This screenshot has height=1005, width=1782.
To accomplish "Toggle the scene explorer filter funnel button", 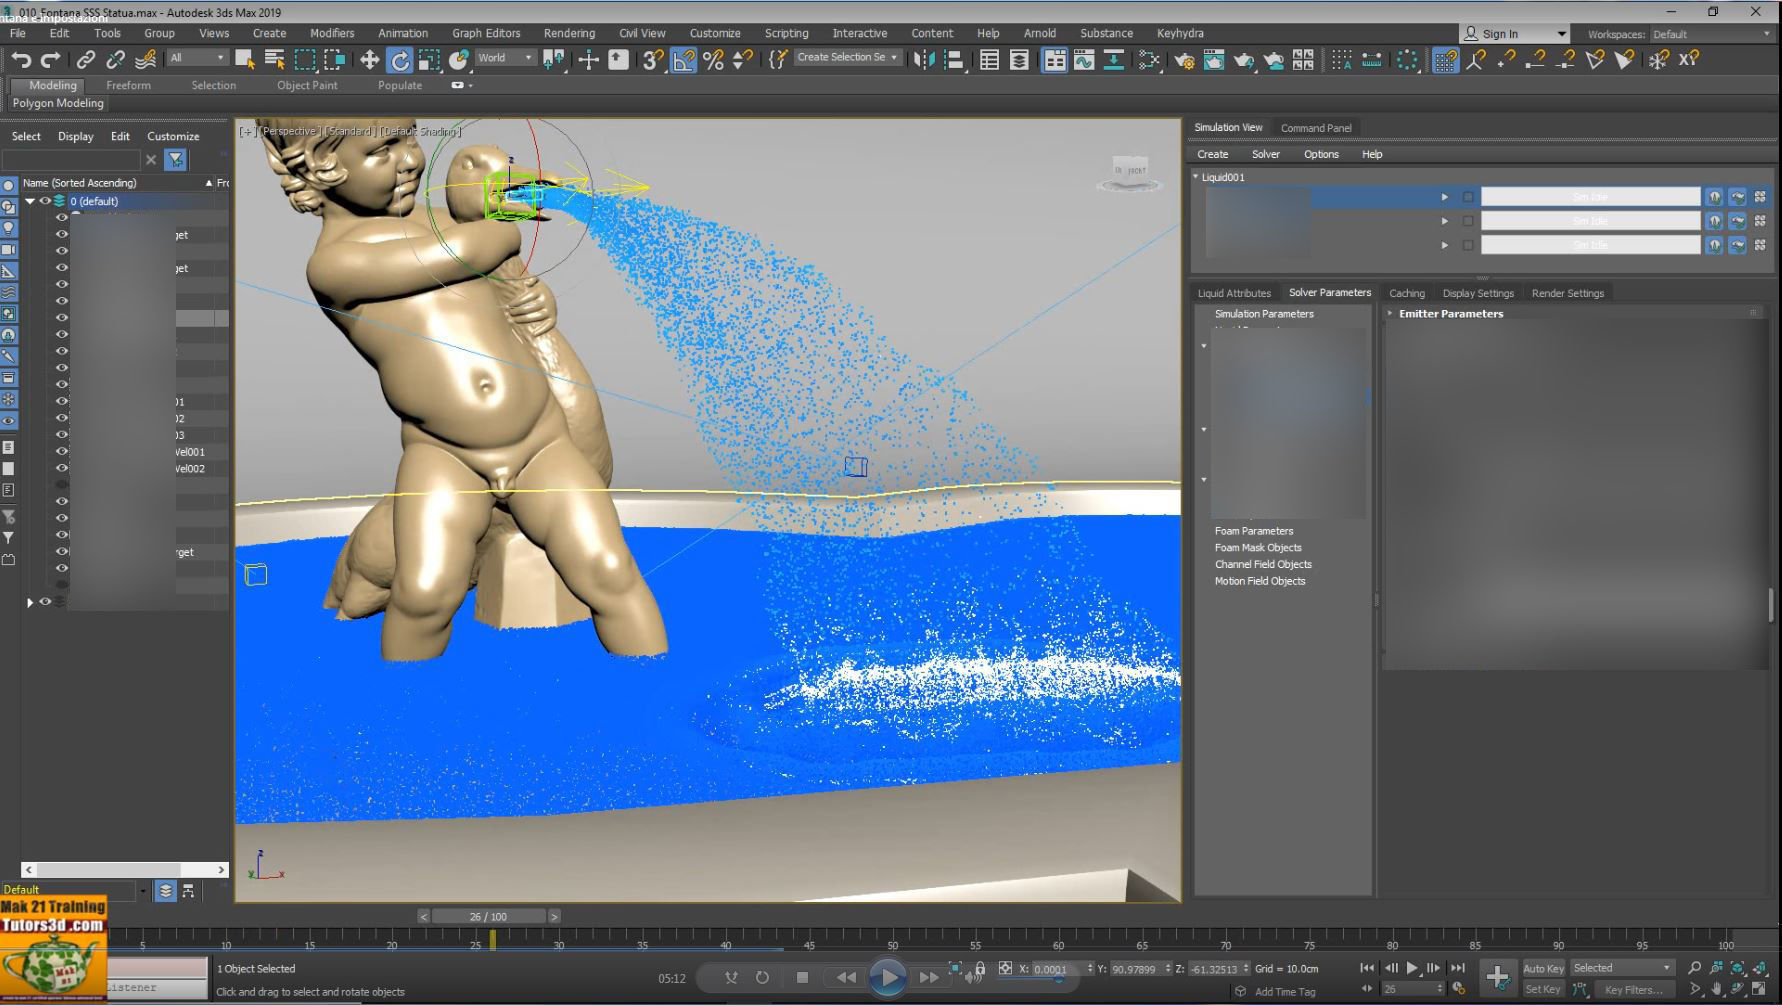I will coord(176,160).
